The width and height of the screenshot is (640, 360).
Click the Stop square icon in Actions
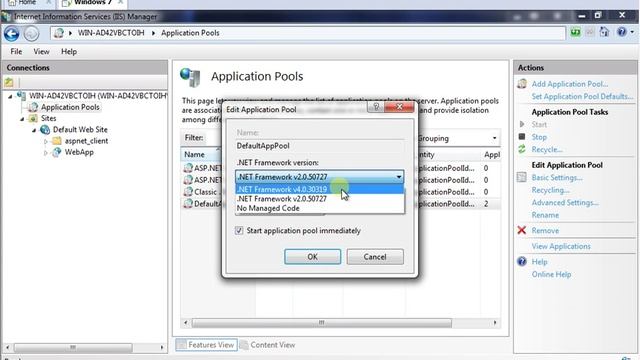[x=522, y=136]
